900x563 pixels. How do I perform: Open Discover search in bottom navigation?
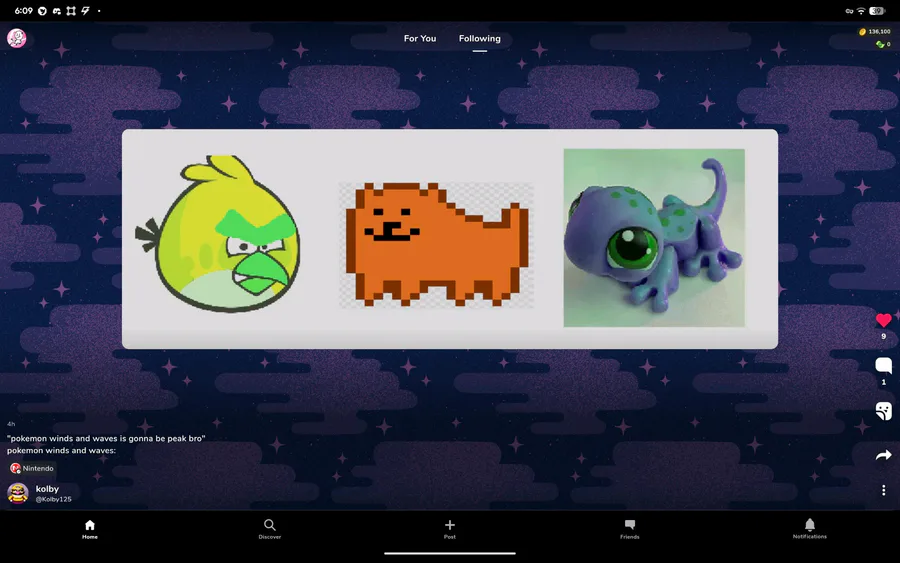tap(270, 529)
